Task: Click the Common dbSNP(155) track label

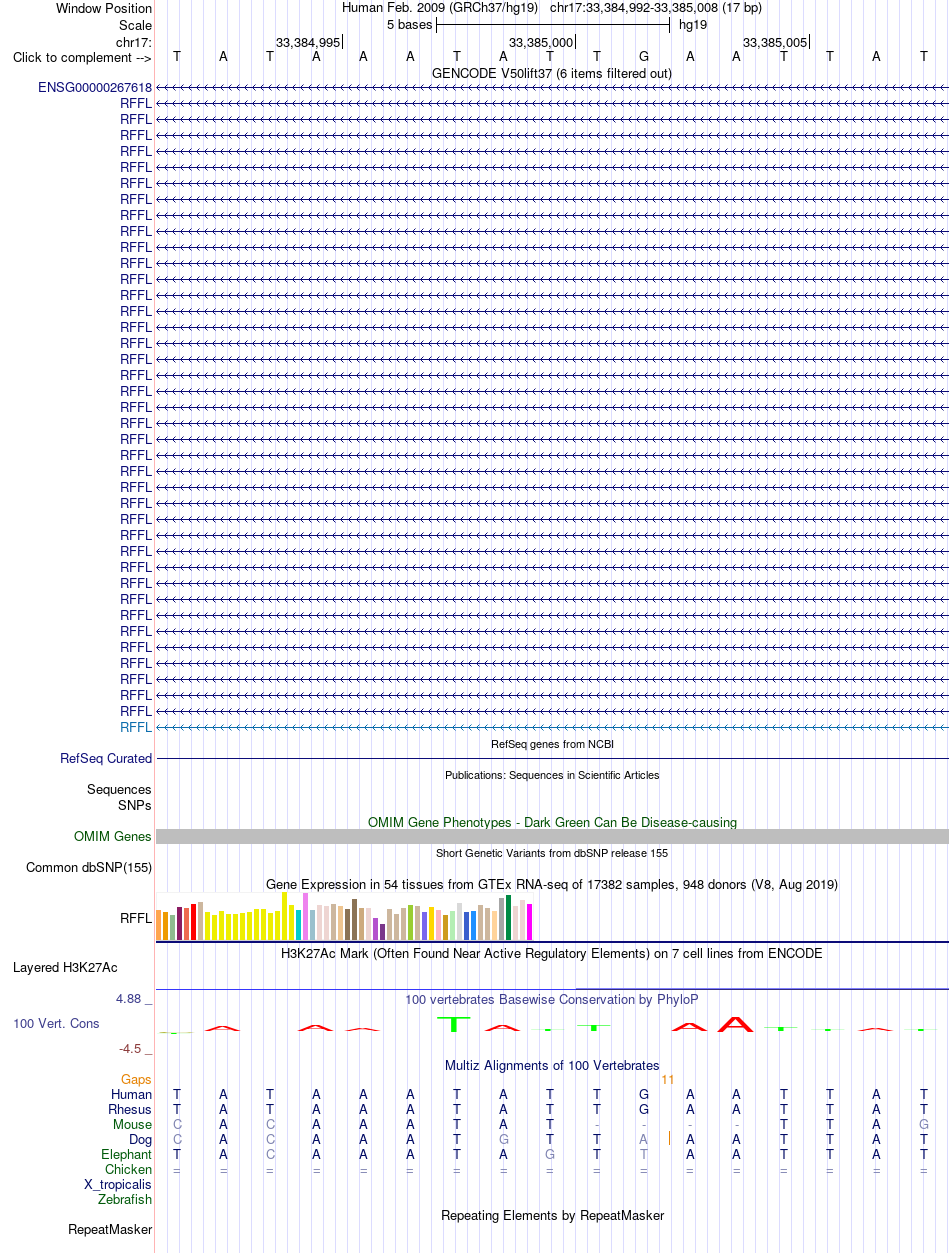Action: (89, 868)
